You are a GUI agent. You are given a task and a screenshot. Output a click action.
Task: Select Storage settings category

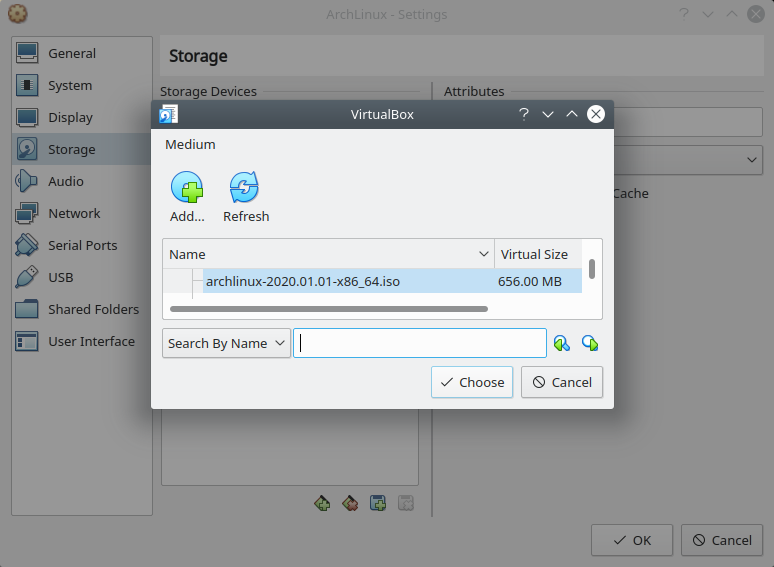(x=82, y=149)
